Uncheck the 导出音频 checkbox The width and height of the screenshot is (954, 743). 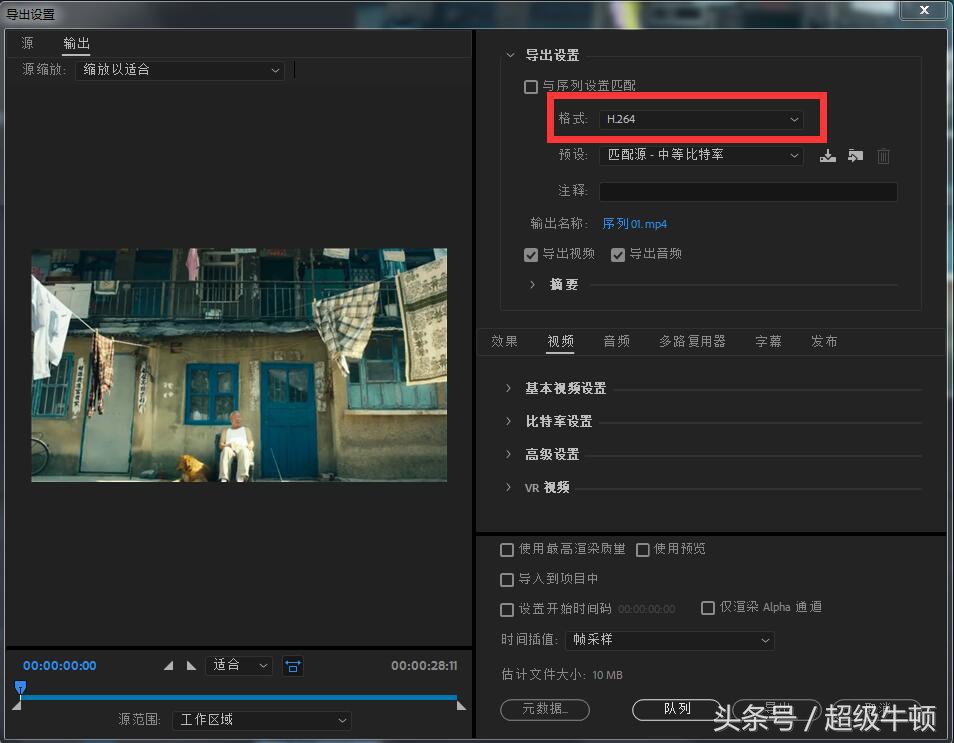(x=618, y=254)
